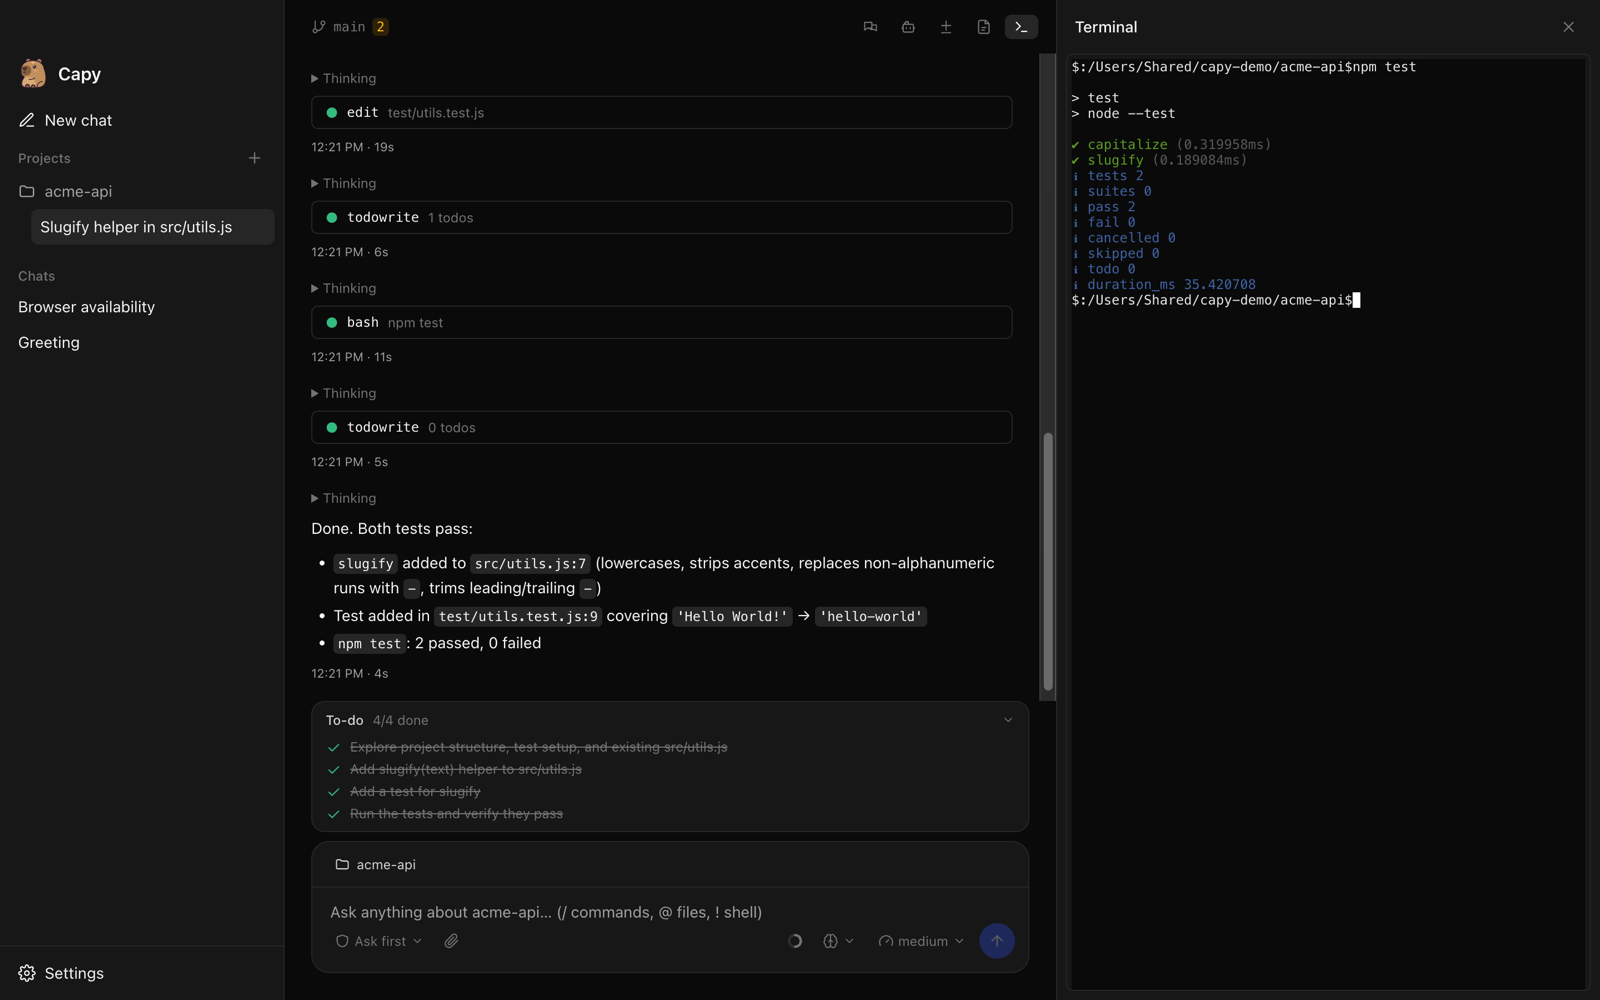Open the chat conversations icon in top toolbar
This screenshot has width=1600, height=1000.
[x=870, y=27]
